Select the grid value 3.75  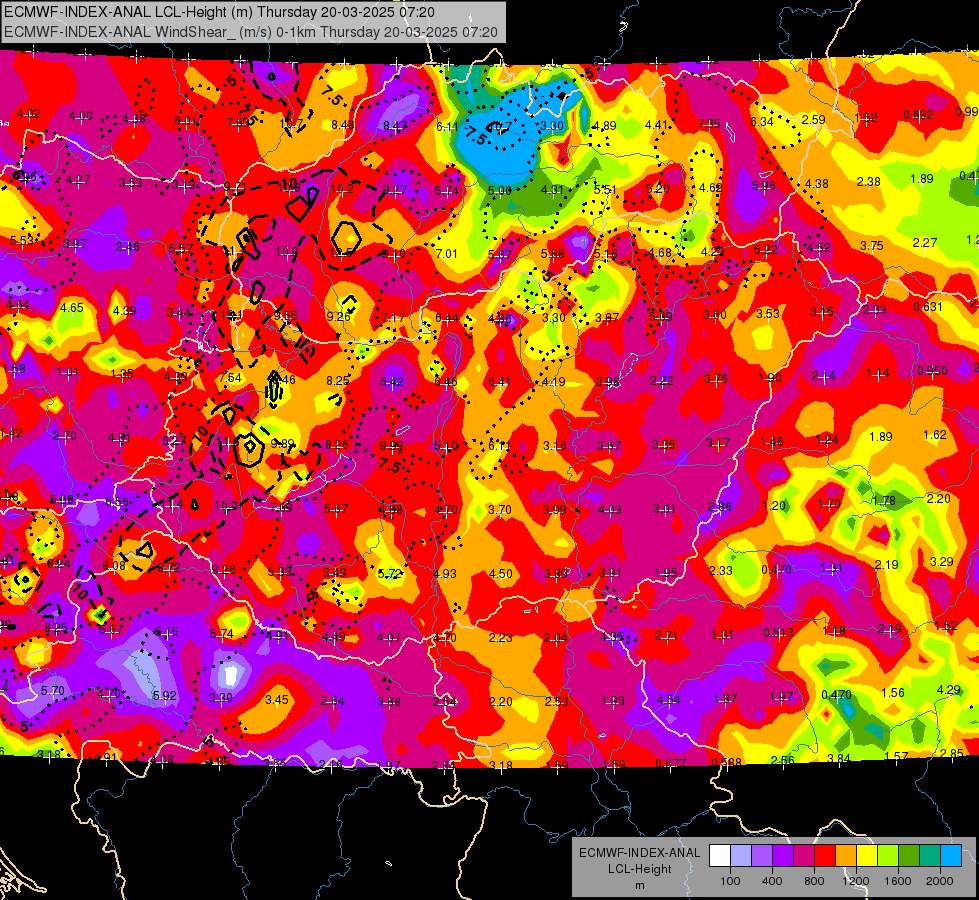tap(872, 245)
